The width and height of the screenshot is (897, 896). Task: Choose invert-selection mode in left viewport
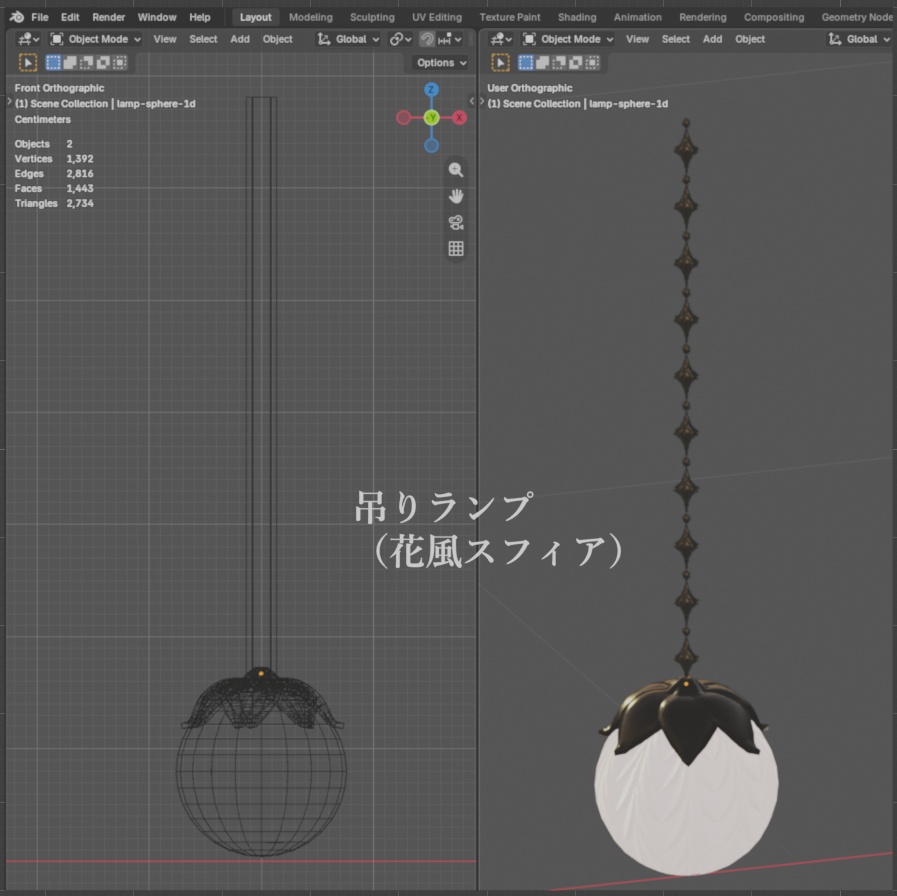103,62
